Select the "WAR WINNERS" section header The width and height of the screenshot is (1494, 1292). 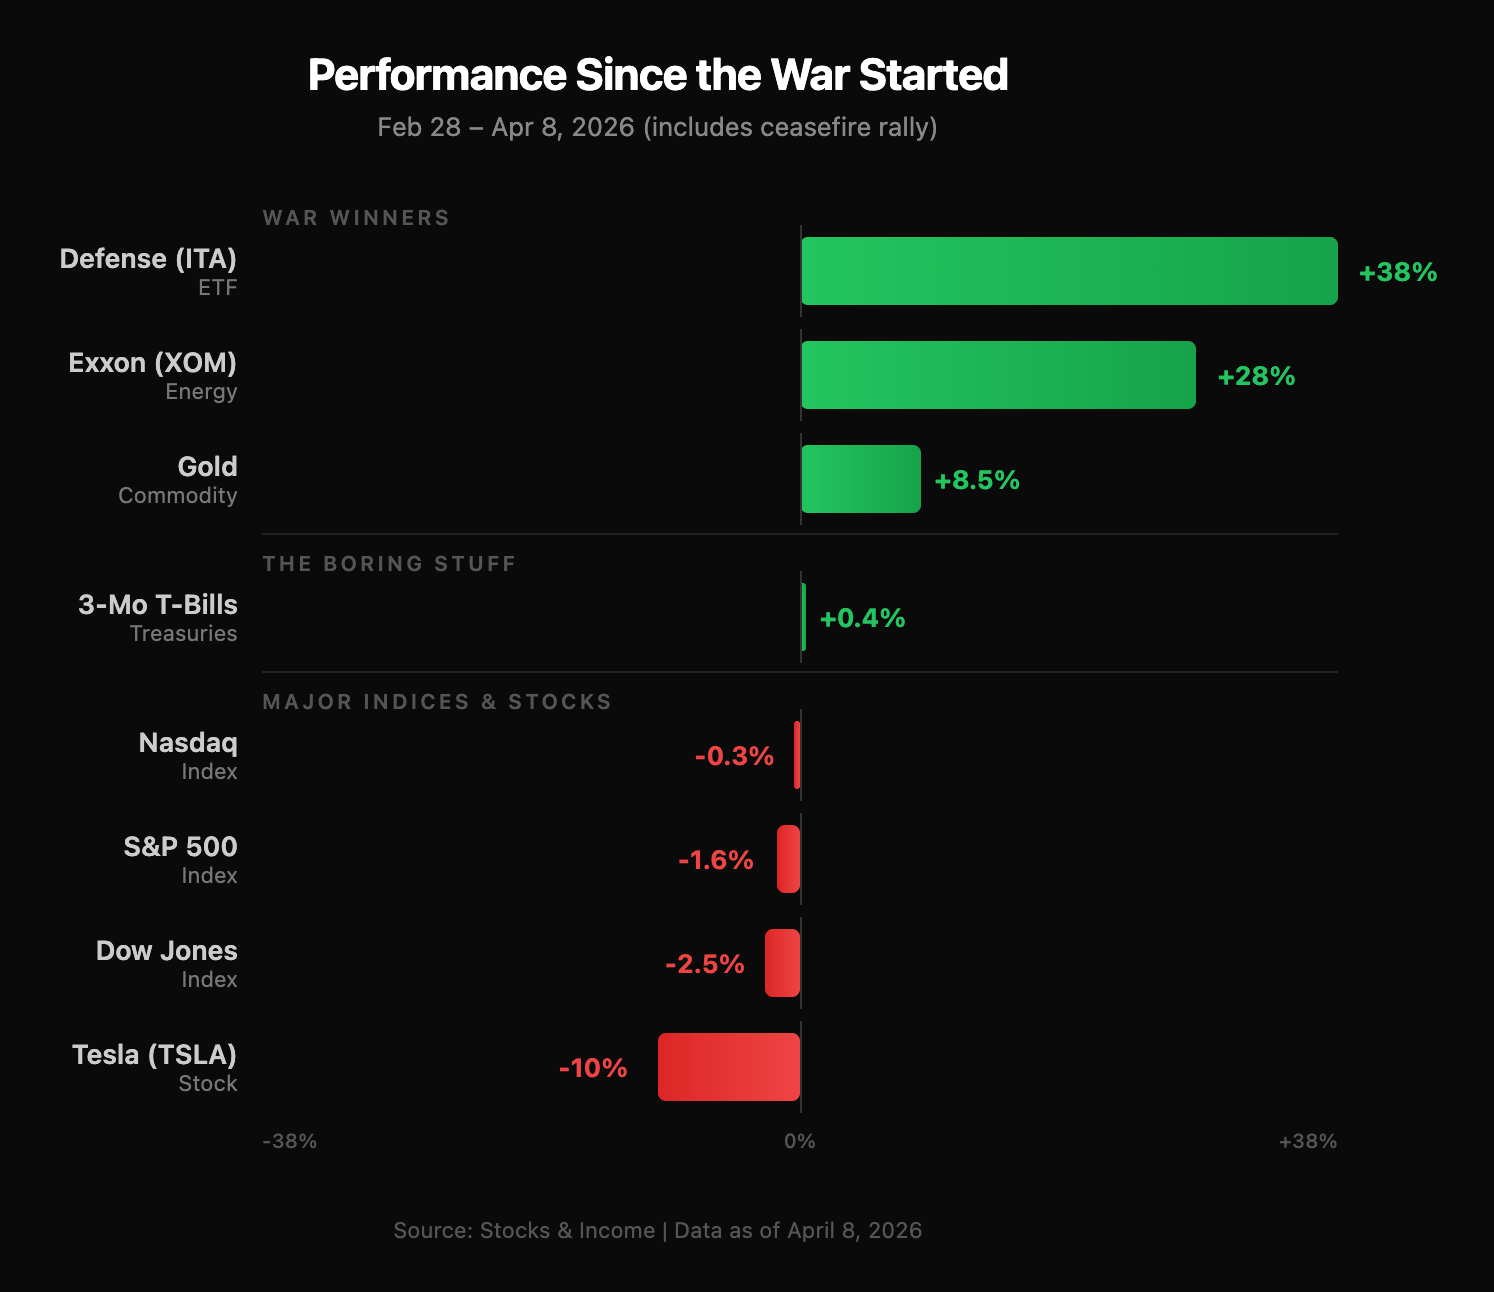(356, 218)
